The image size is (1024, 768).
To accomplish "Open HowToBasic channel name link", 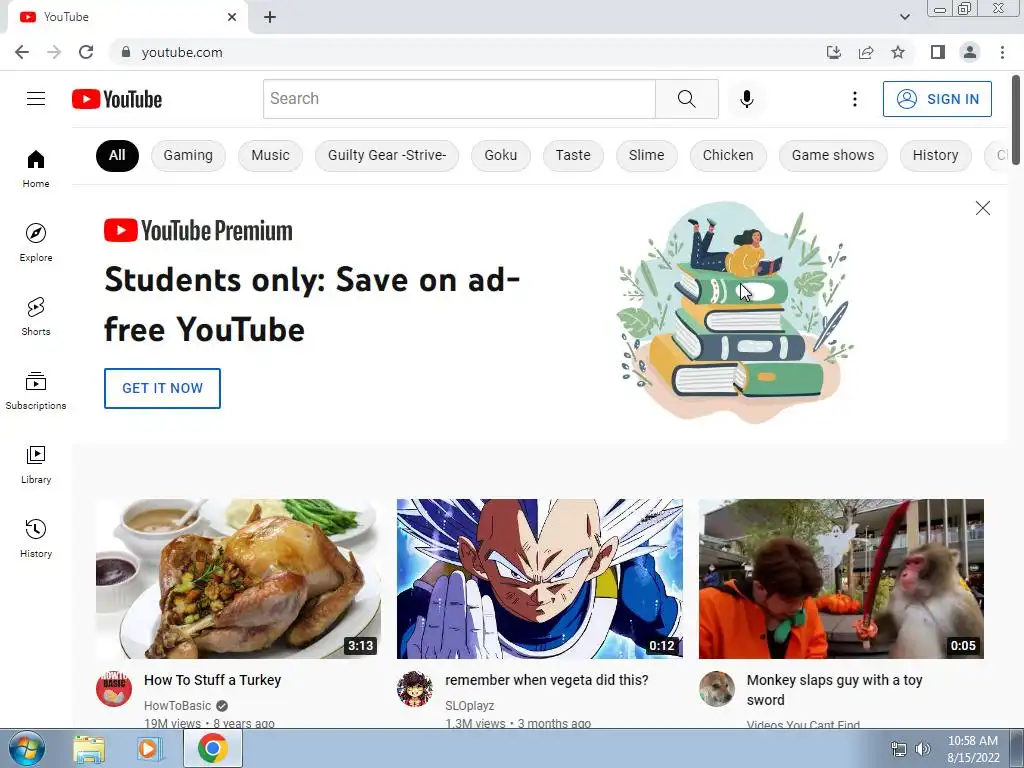I will point(178,705).
